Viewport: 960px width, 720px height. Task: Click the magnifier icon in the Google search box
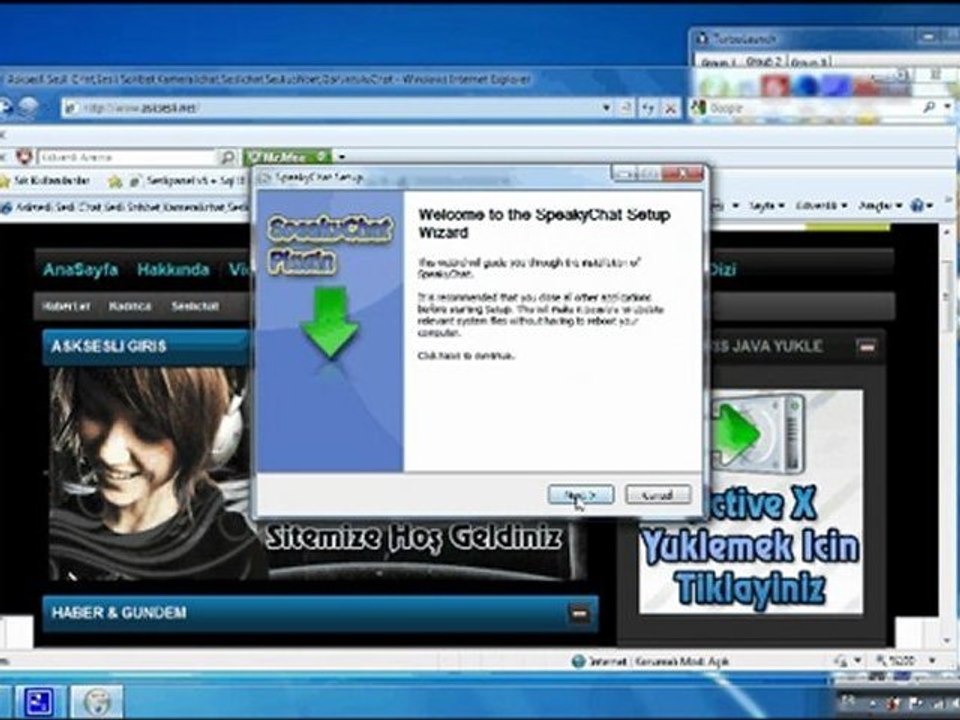click(x=929, y=108)
